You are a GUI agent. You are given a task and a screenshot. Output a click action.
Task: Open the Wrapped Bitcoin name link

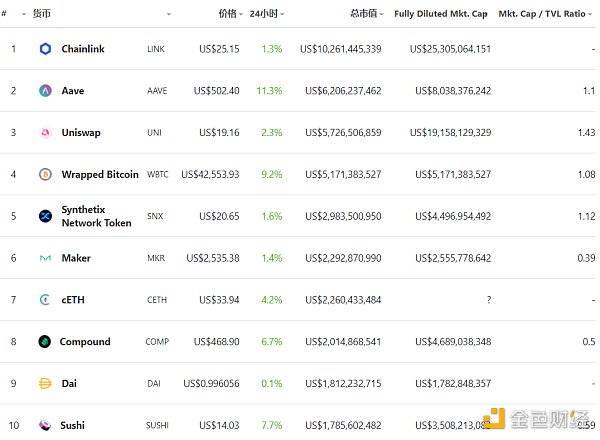point(100,175)
